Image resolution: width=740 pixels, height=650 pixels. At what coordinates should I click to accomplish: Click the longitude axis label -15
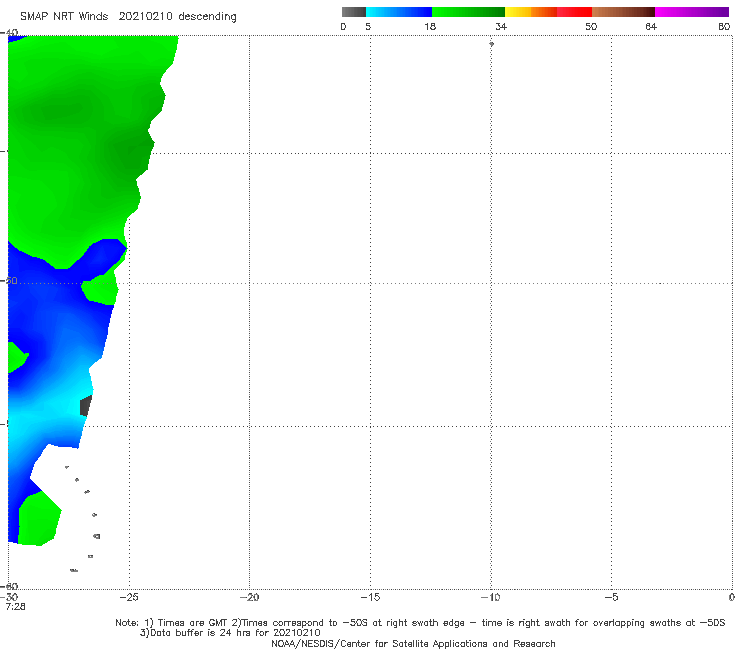370,597
